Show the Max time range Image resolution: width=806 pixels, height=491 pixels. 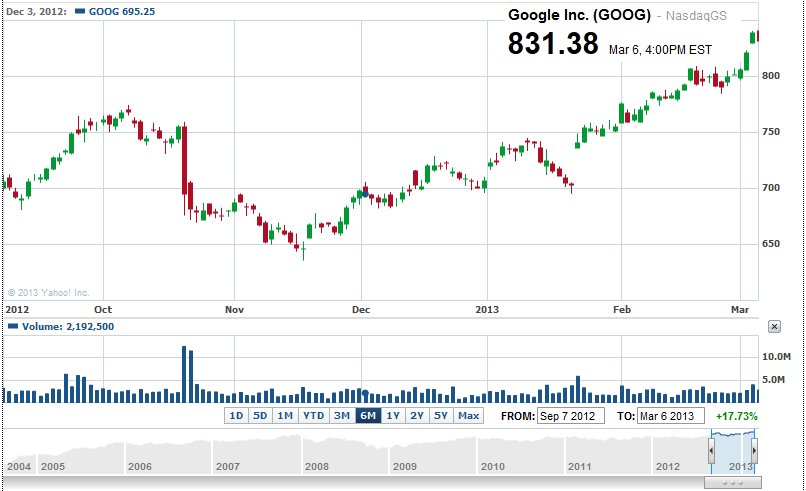(468, 415)
